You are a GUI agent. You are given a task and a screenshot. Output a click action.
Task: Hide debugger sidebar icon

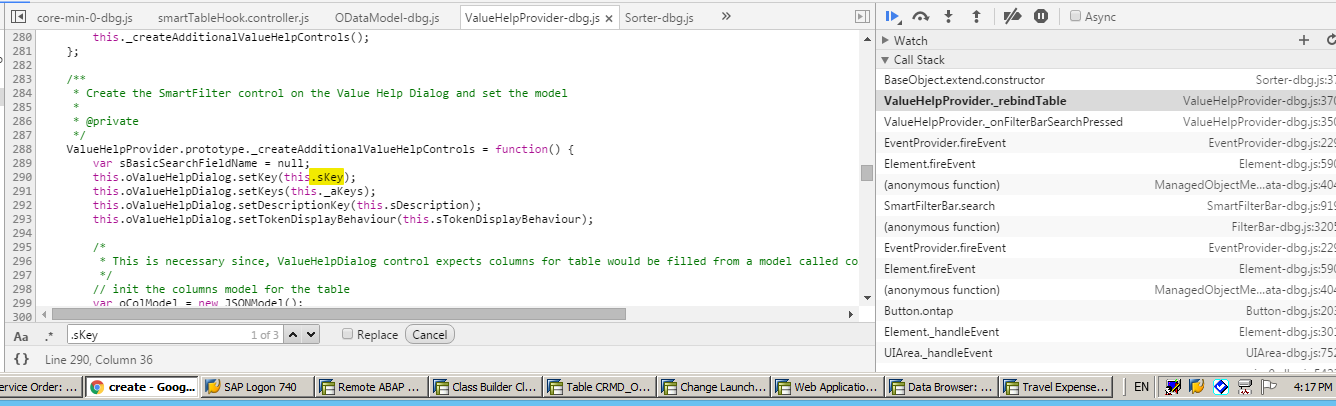(861, 17)
